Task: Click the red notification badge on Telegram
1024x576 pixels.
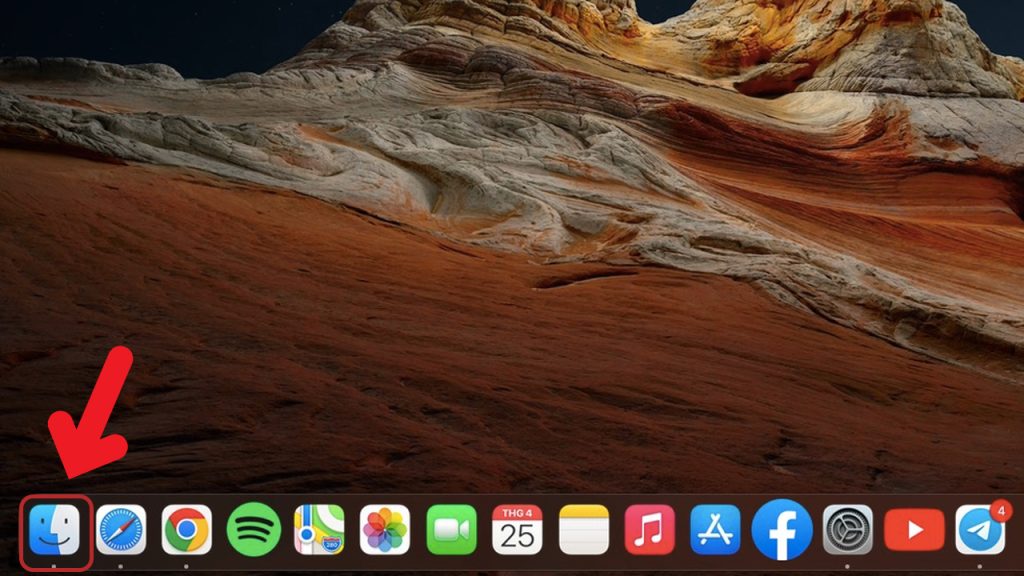Action: click(x=998, y=511)
